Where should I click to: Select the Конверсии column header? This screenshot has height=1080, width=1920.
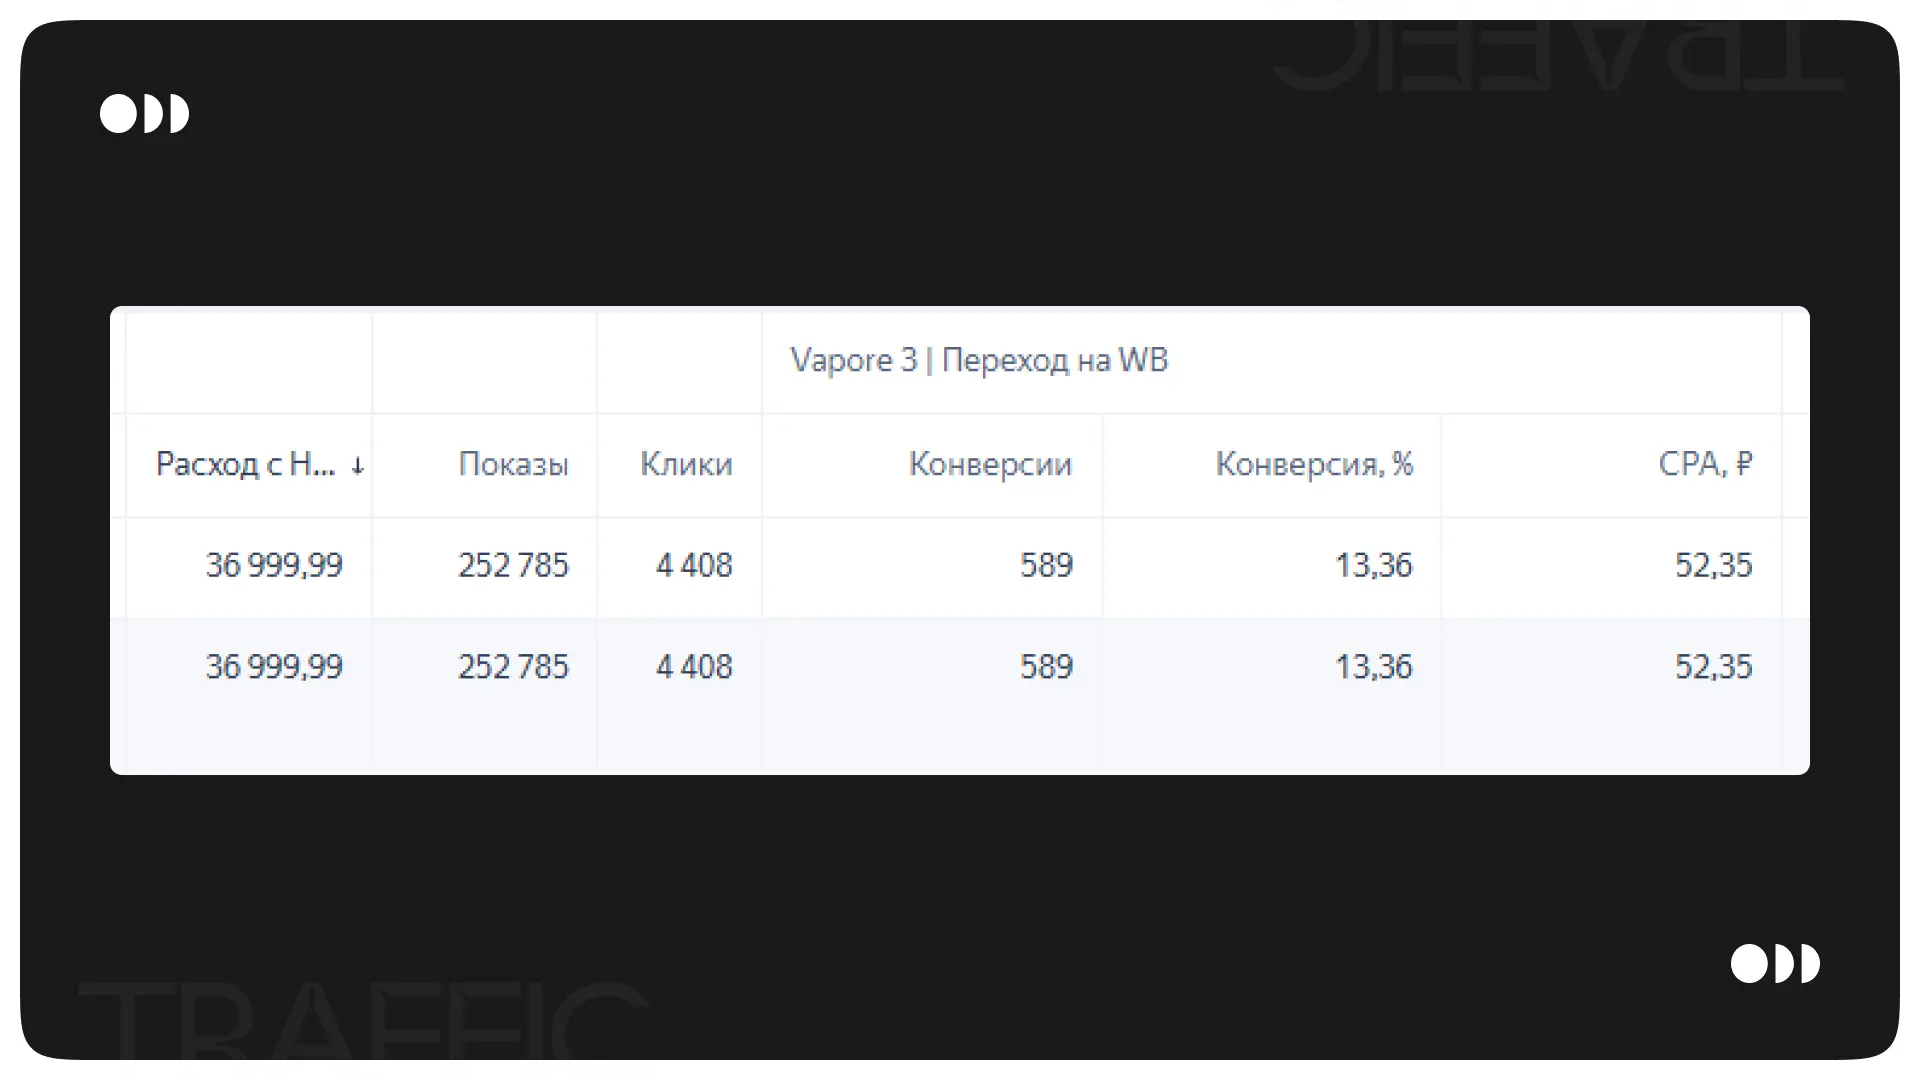pos(990,464)
